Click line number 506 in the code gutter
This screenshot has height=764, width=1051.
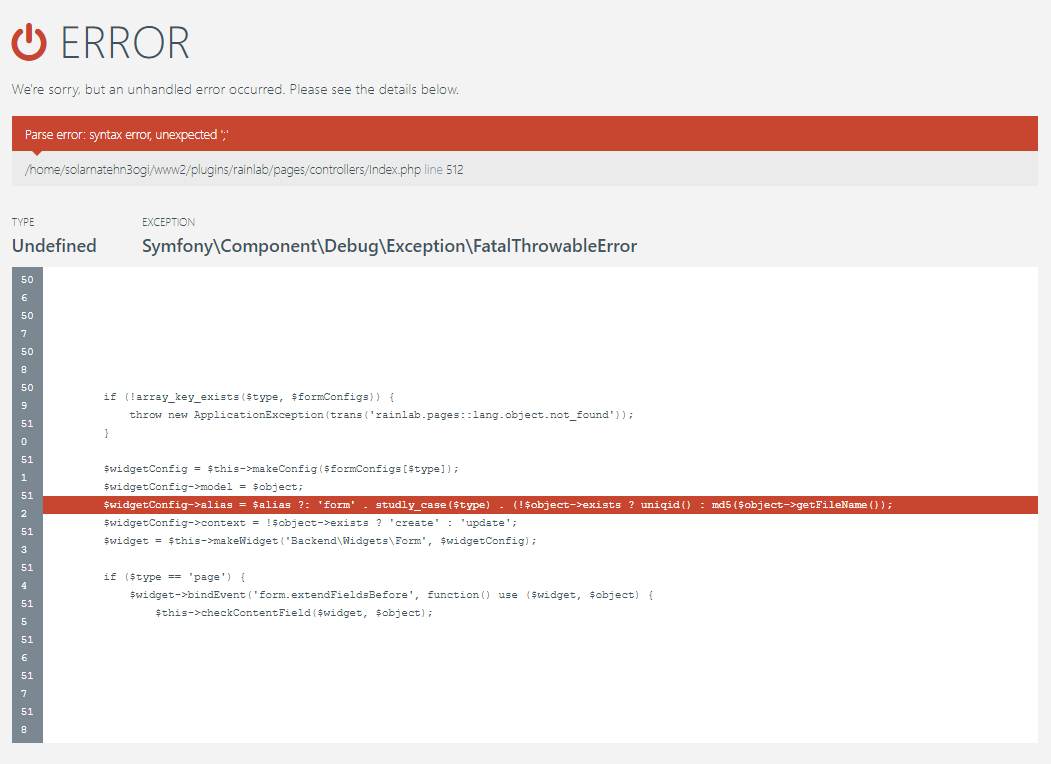tap(26, 289)
